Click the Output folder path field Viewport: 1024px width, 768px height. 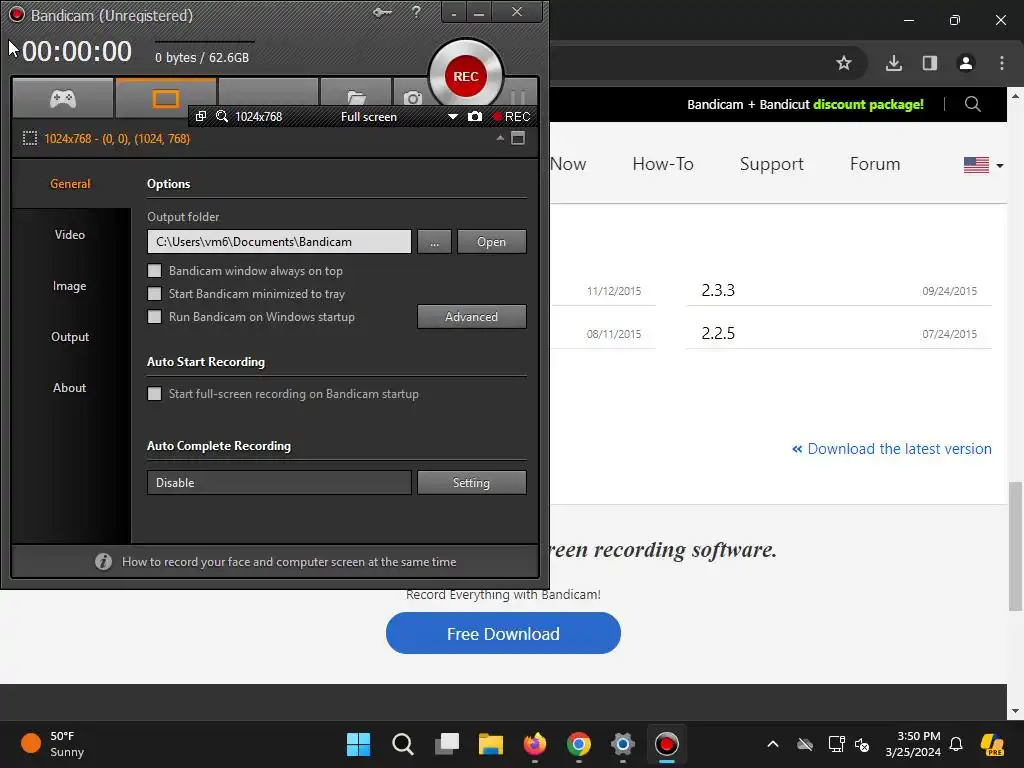[280, 242]
